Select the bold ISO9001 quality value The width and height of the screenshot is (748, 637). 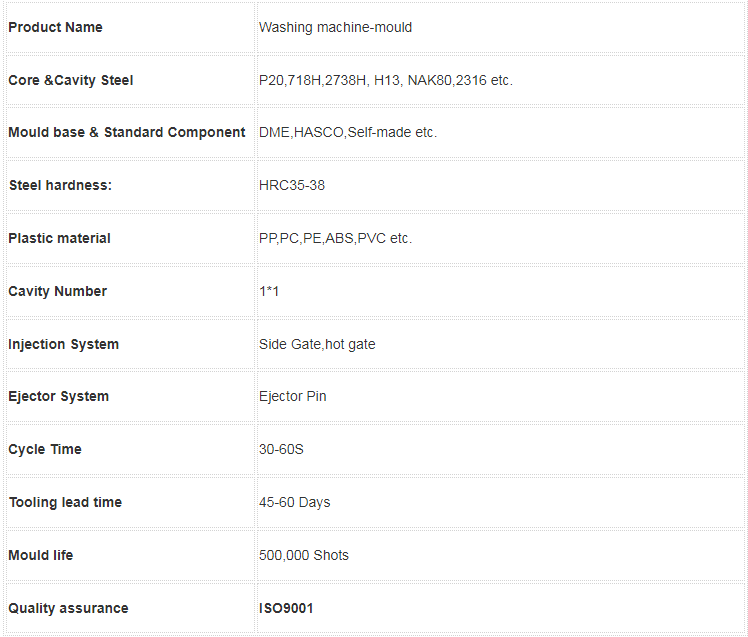pyautogui.click(x=286, y=608)
